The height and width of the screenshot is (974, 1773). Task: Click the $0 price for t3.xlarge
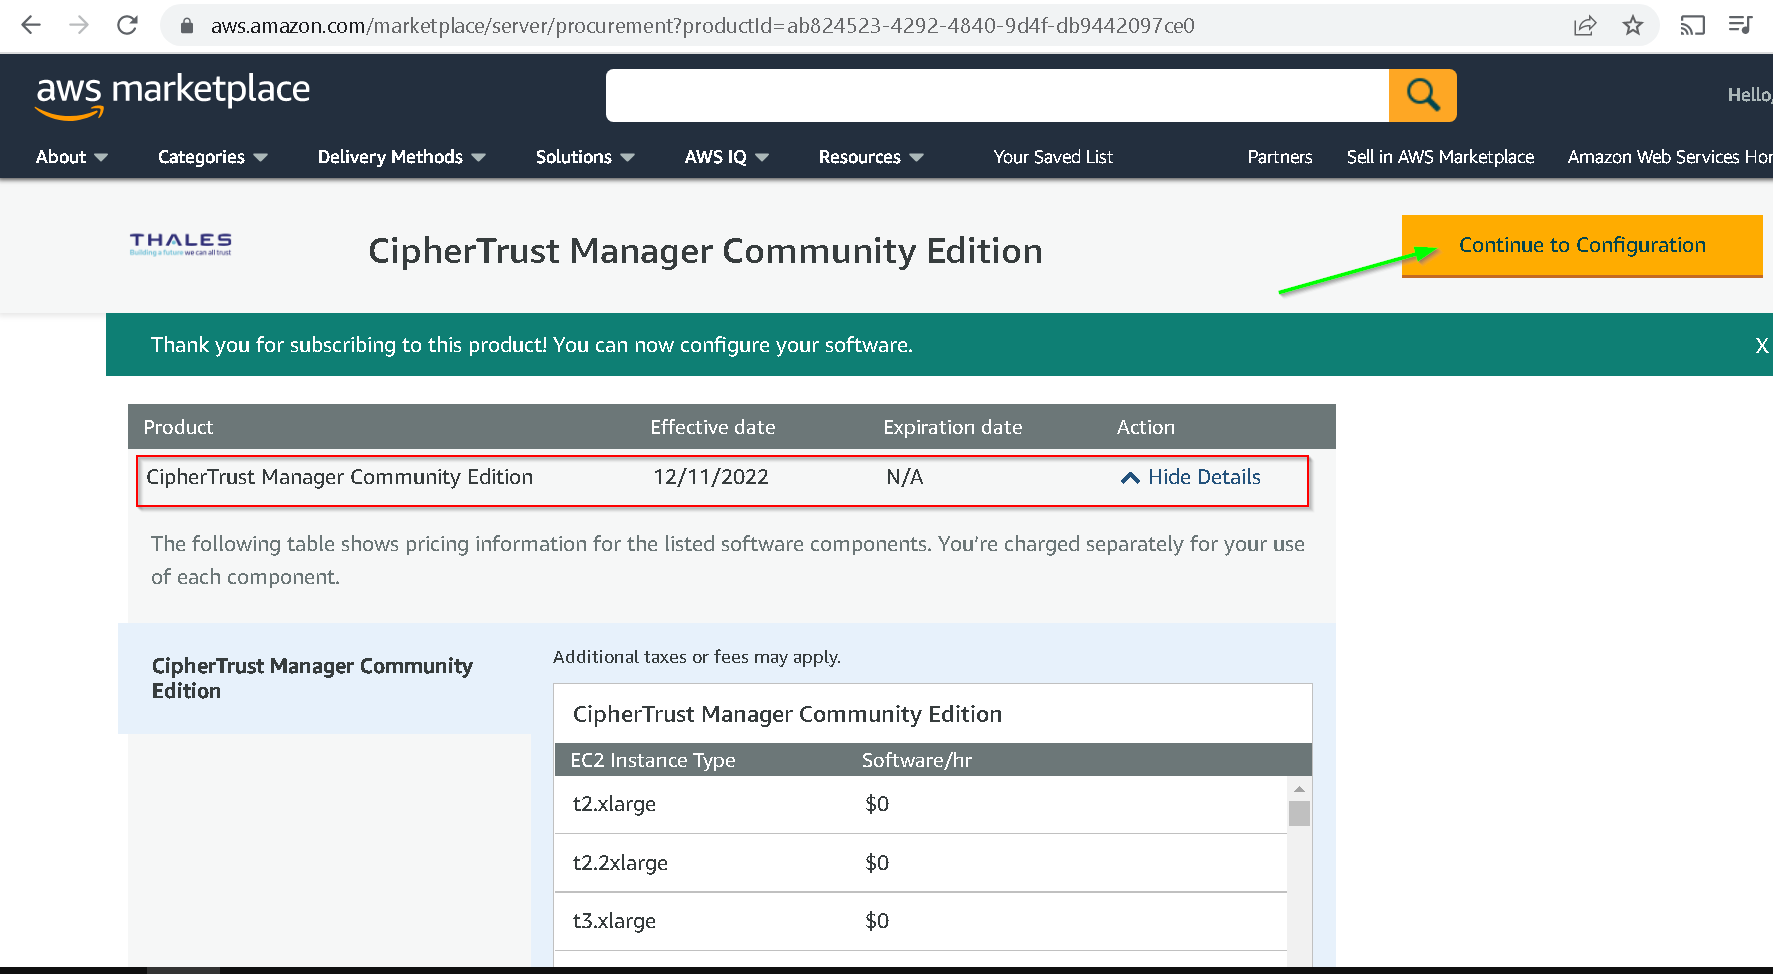(x=877, y=921)
